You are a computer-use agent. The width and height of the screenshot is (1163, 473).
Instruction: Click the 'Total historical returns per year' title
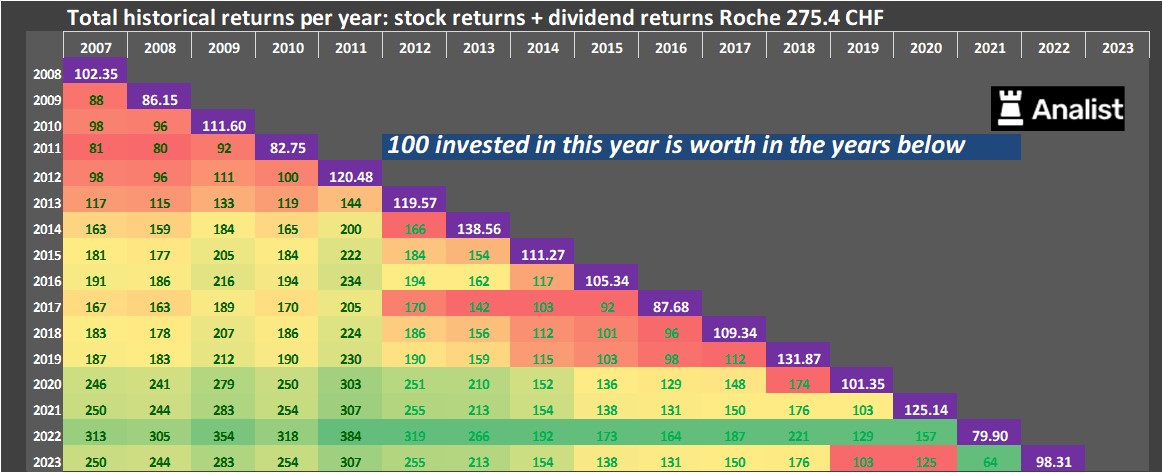[x=476, y=17]
